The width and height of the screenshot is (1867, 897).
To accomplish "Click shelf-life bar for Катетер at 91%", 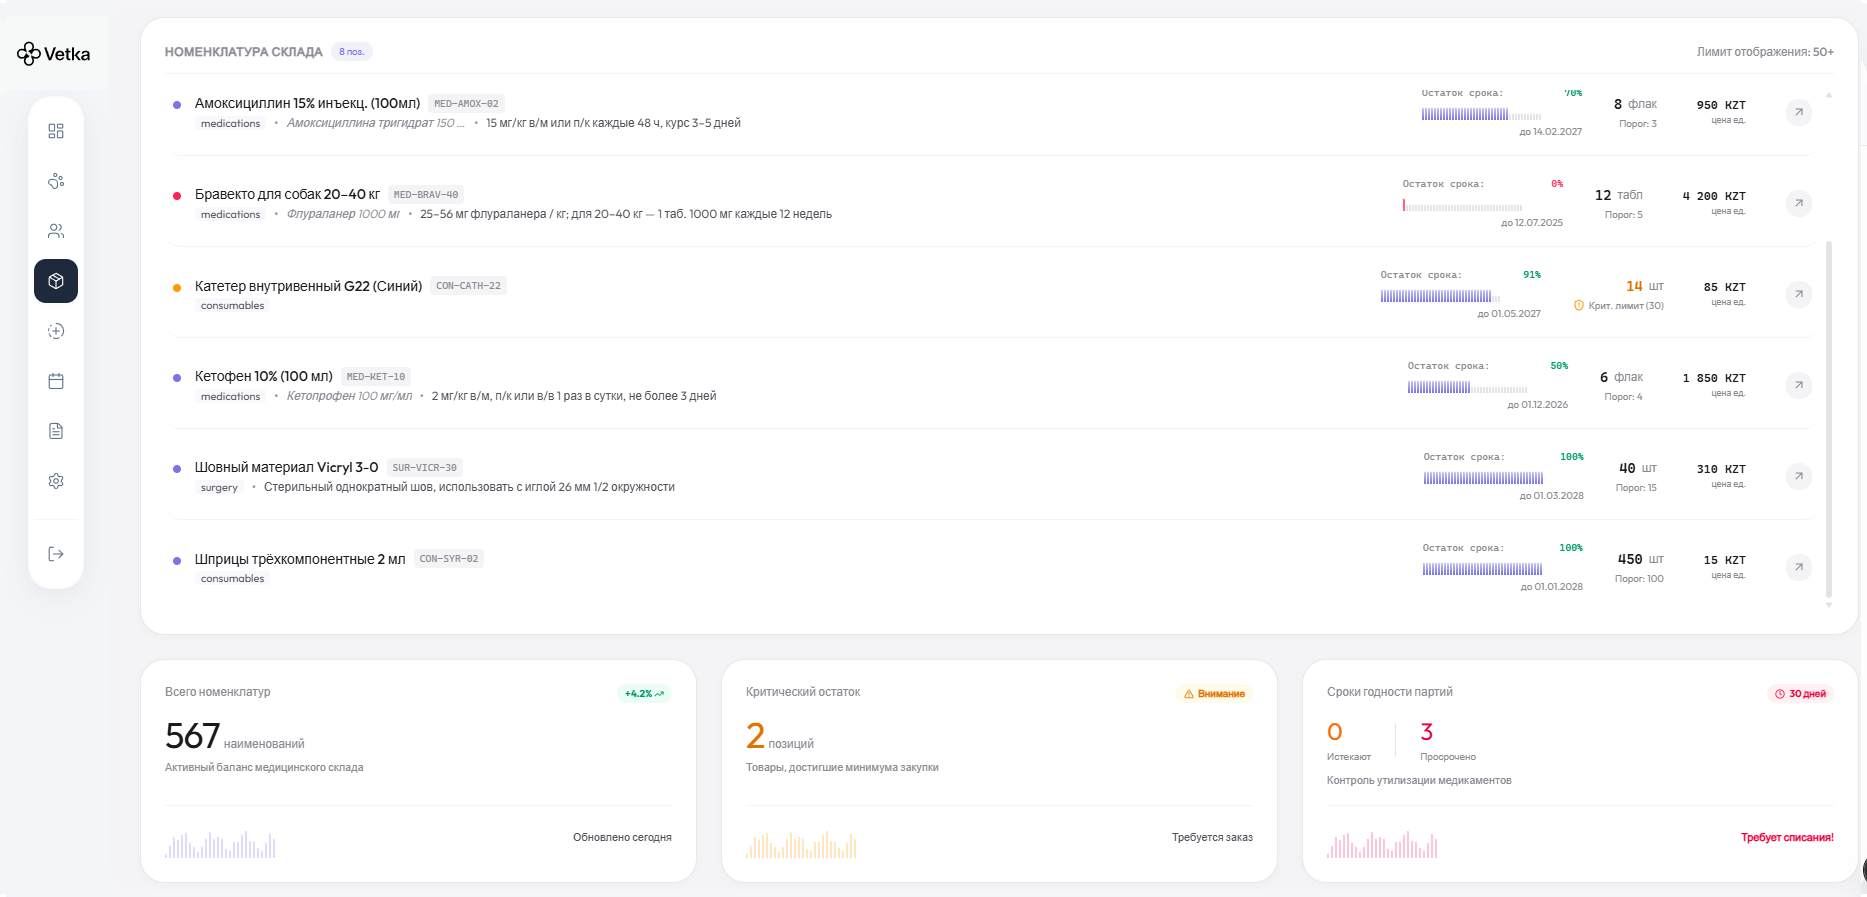I will [x=1440, y=297].
